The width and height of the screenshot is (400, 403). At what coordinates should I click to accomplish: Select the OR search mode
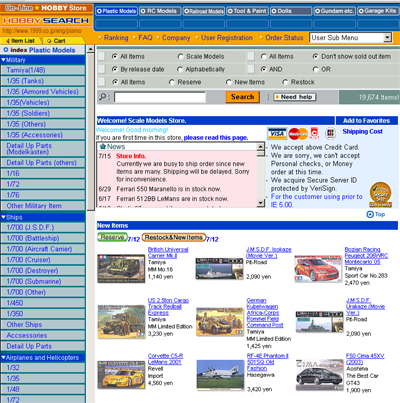(x=315, y=69)
